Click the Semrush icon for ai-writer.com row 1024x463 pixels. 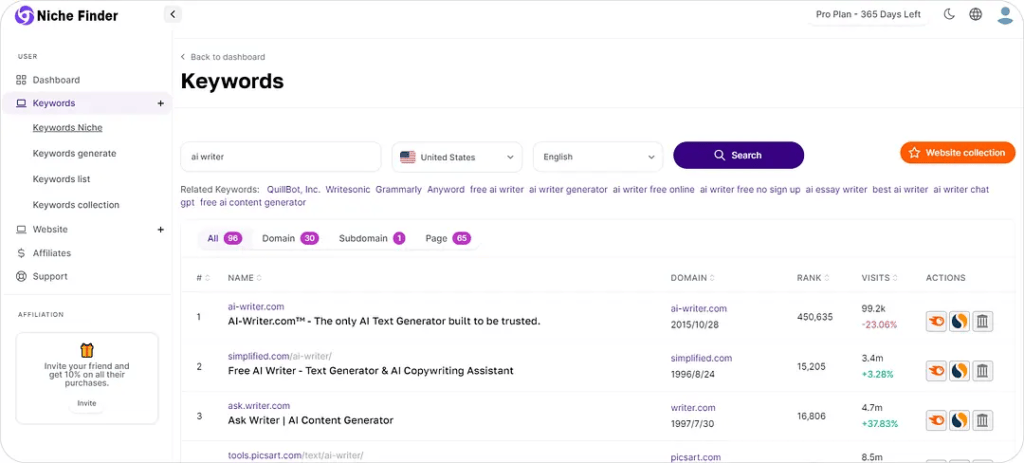tap(937, 321)
